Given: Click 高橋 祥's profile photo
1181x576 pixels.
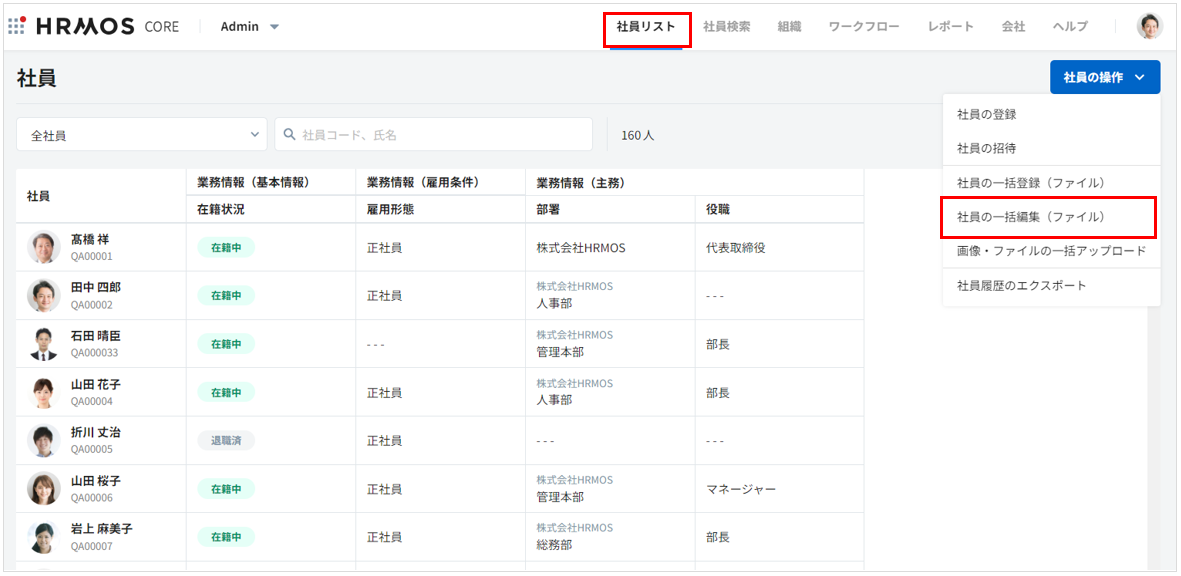Looking at the screenshot, I should coord(44,247).
